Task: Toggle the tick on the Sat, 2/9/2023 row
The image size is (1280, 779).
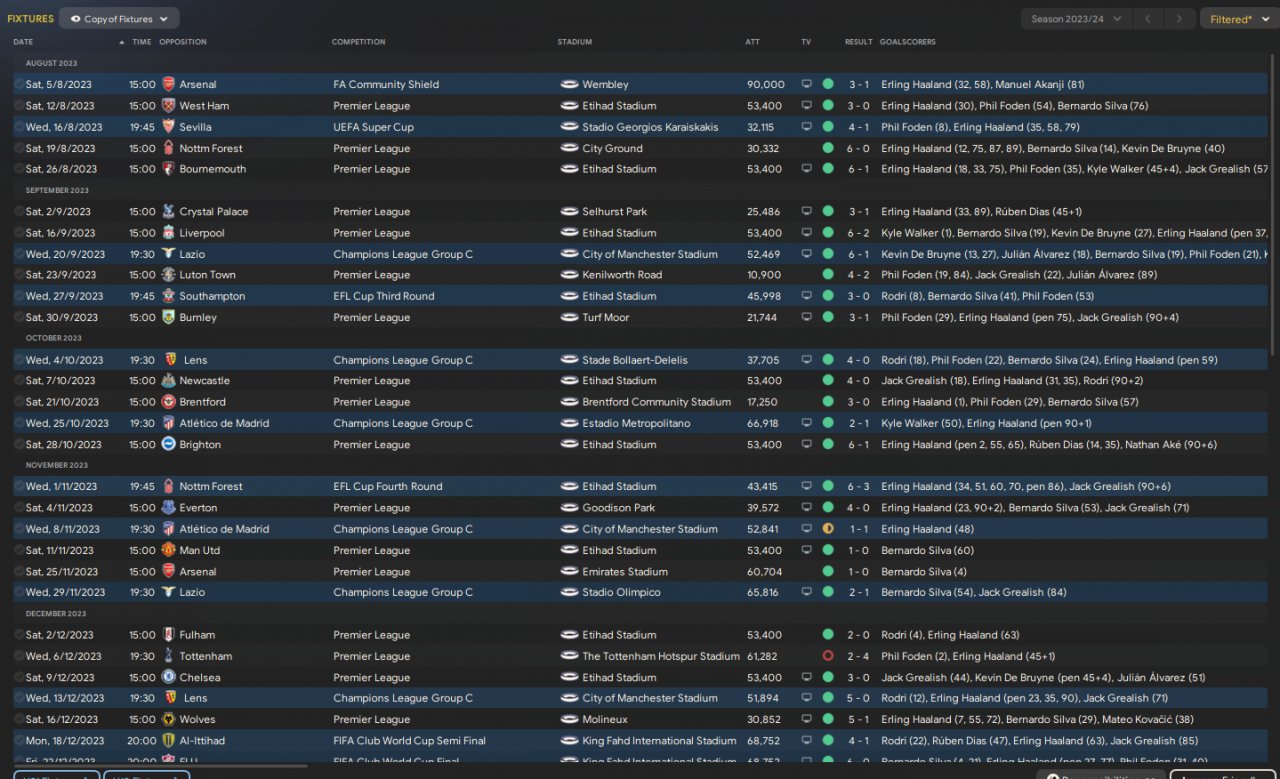Action: 19,212
